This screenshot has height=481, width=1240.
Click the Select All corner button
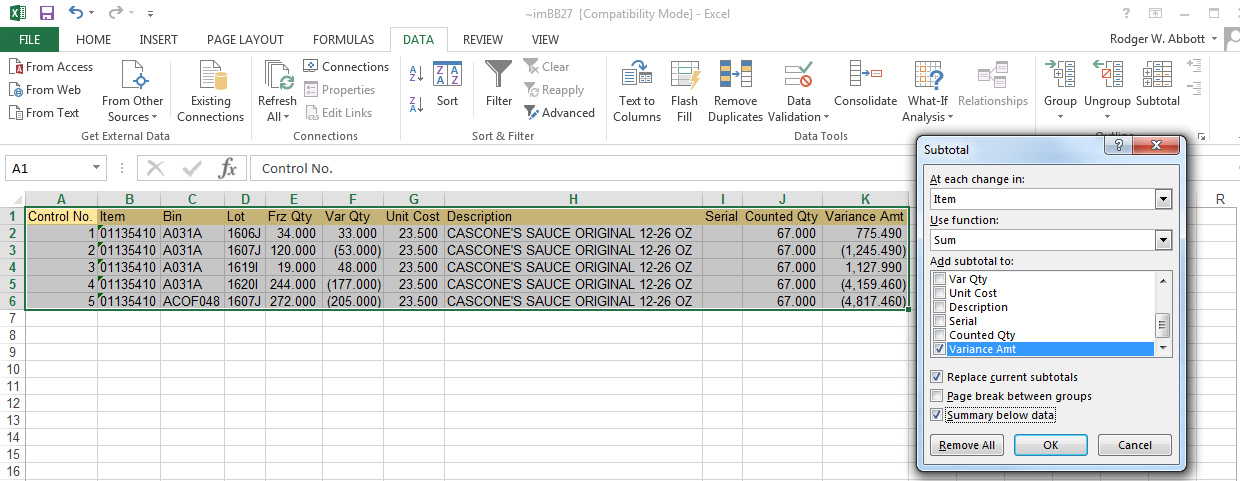[x=13, y=199]
